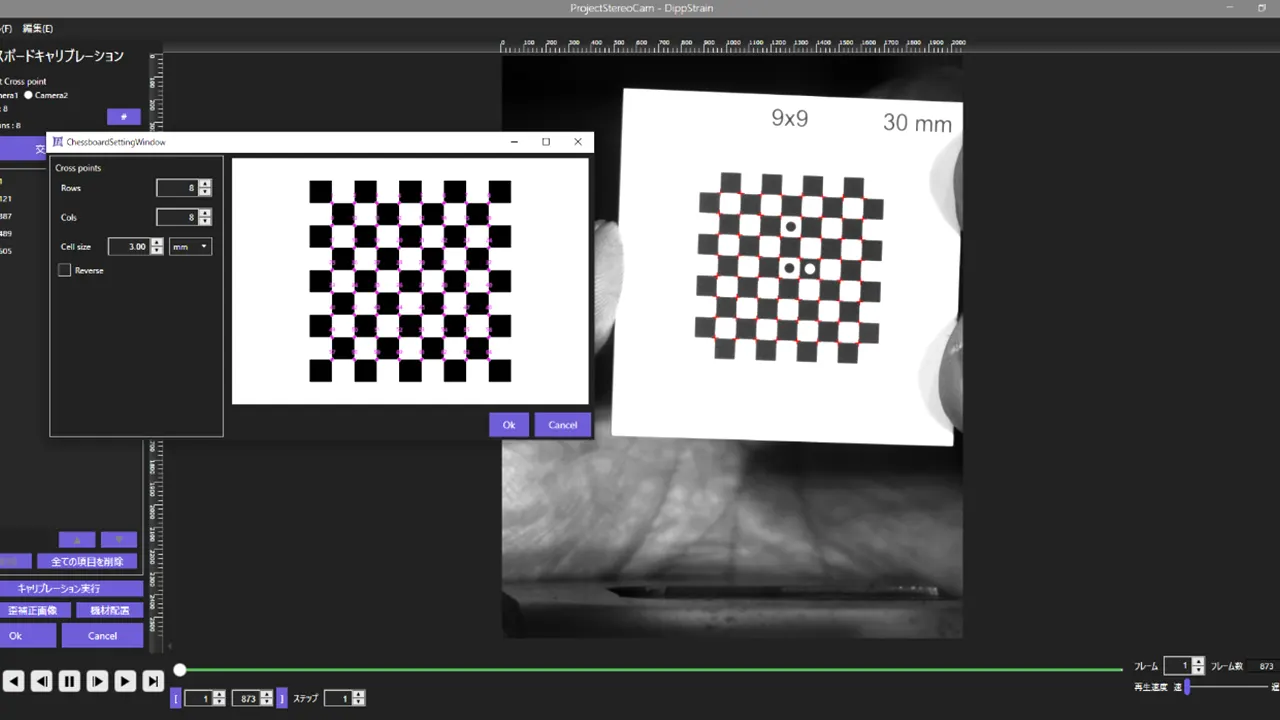Increase the Cell size value
Screen dimensions: 1280x720
click(157, 242)
